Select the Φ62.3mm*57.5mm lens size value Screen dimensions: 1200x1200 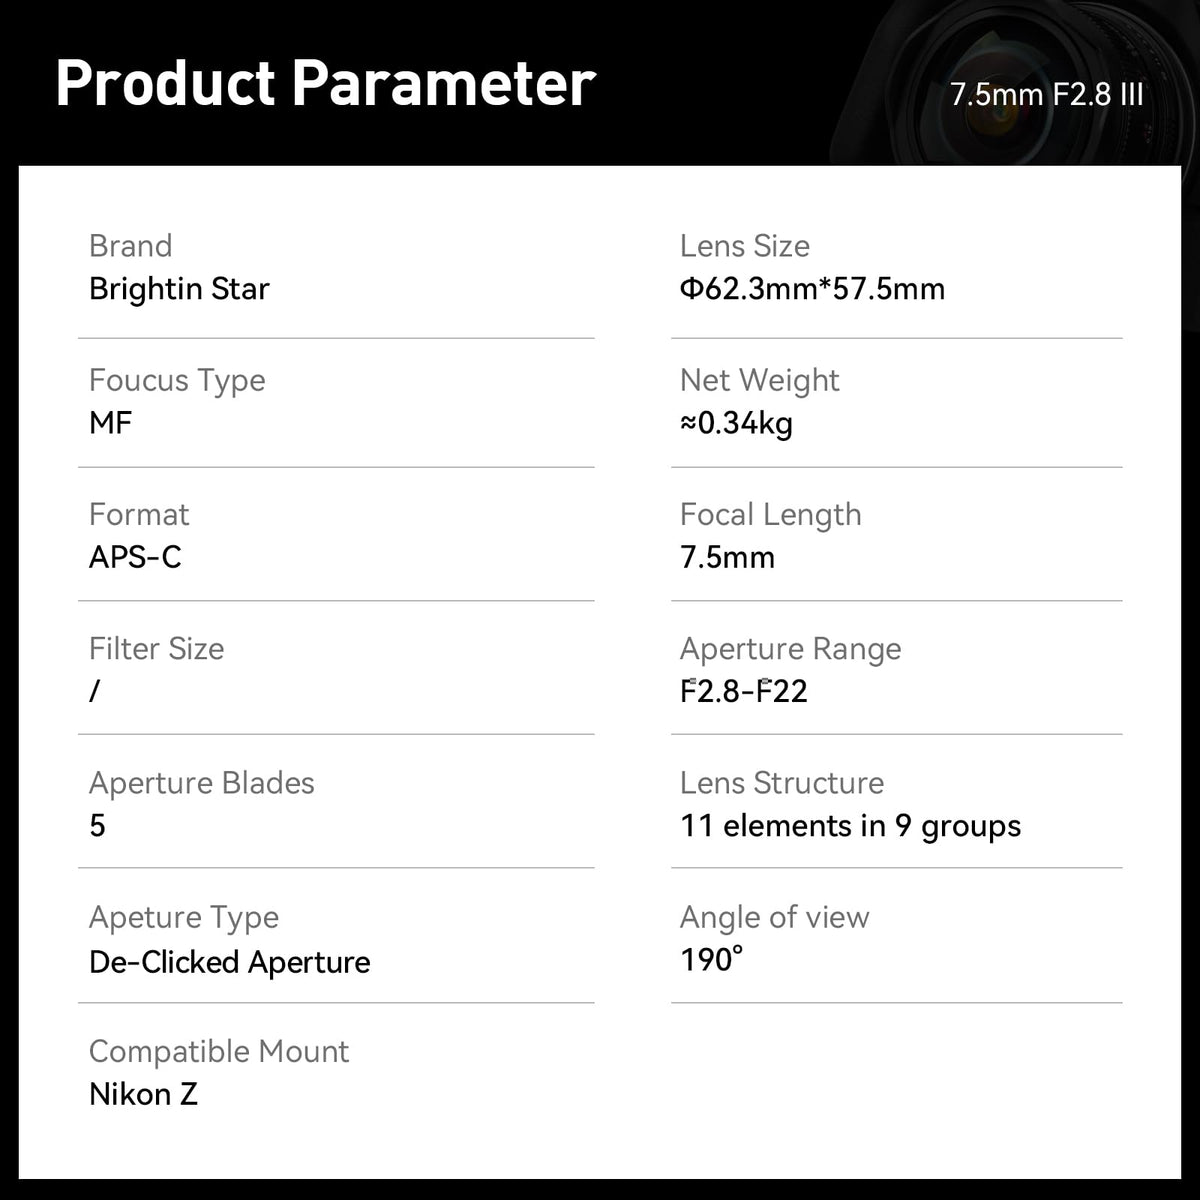(x=812, y=289)
